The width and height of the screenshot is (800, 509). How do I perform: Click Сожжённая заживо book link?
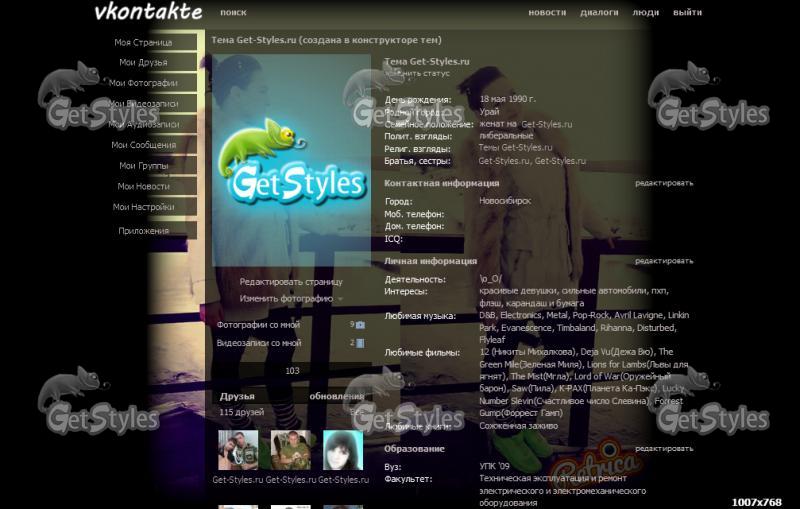[518, 425]
